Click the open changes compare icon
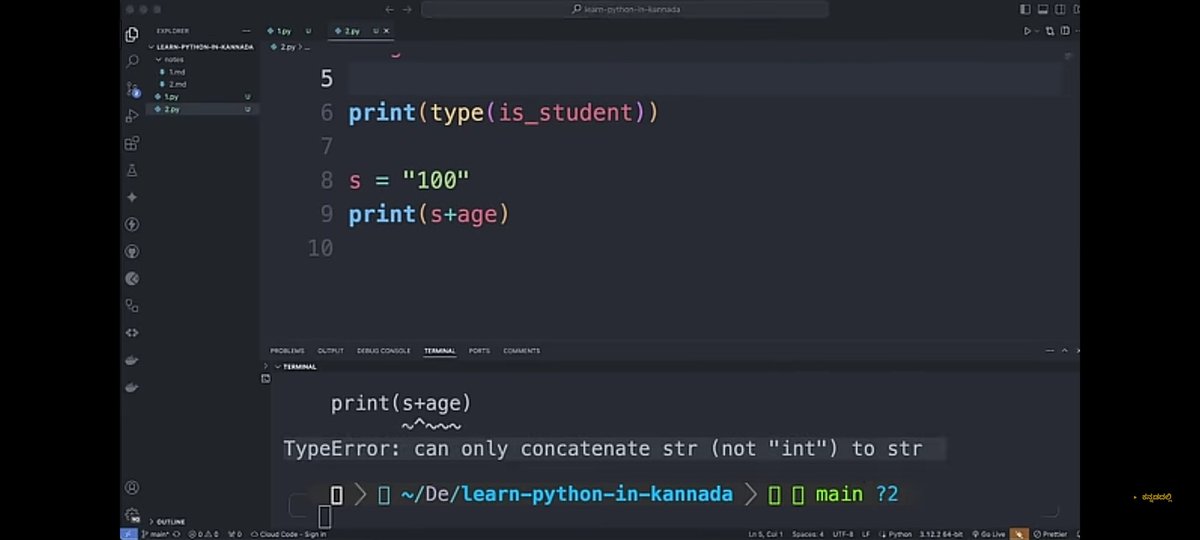The width and height of the screenshot is (1200, 540). [x=1048, y=31]
